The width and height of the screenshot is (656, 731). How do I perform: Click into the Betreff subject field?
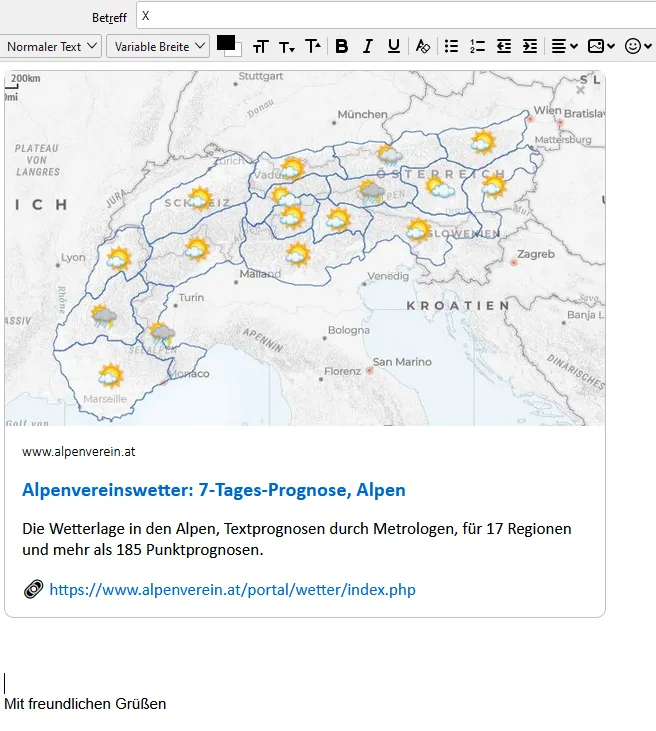coord(396,16)
